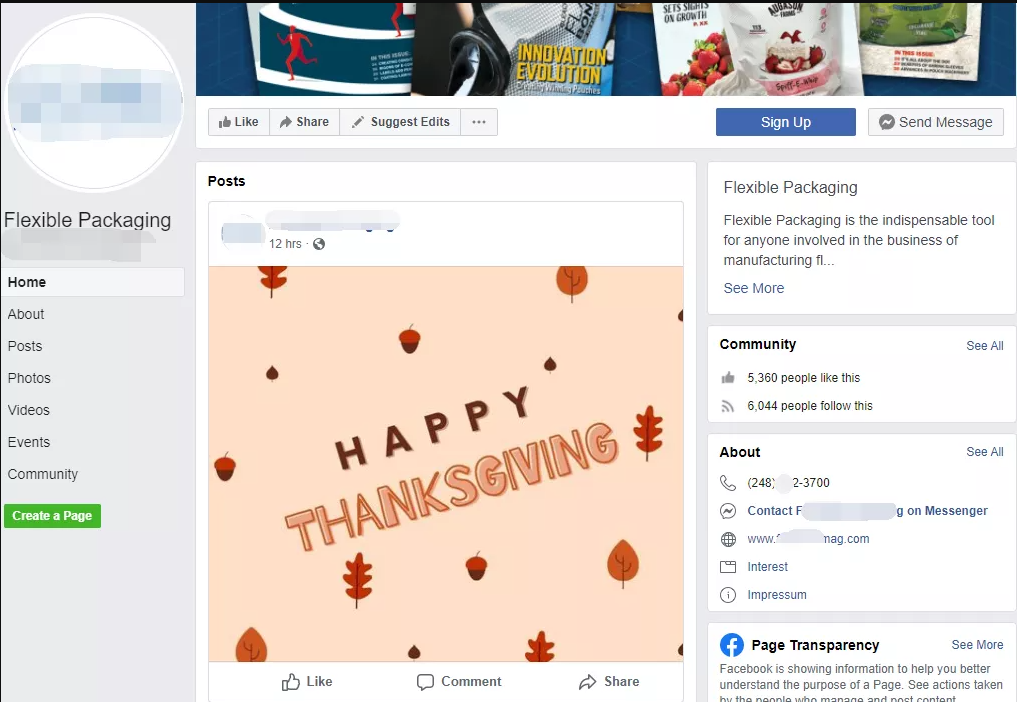
Task: Open the Impressum link
Action: point(777,595)
